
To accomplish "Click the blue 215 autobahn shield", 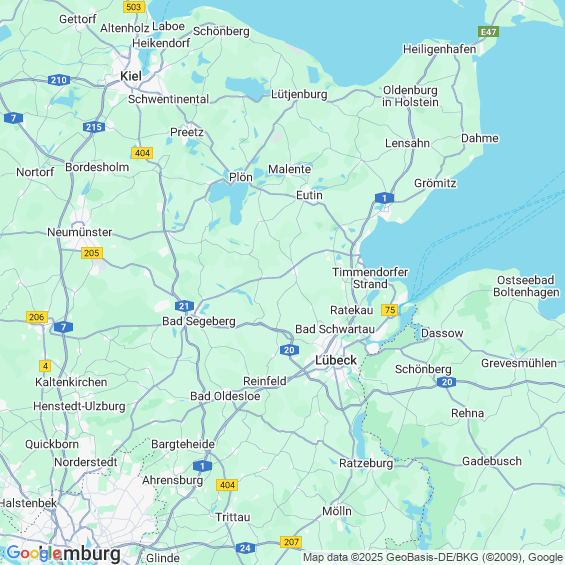I will [x=94, y=127].
